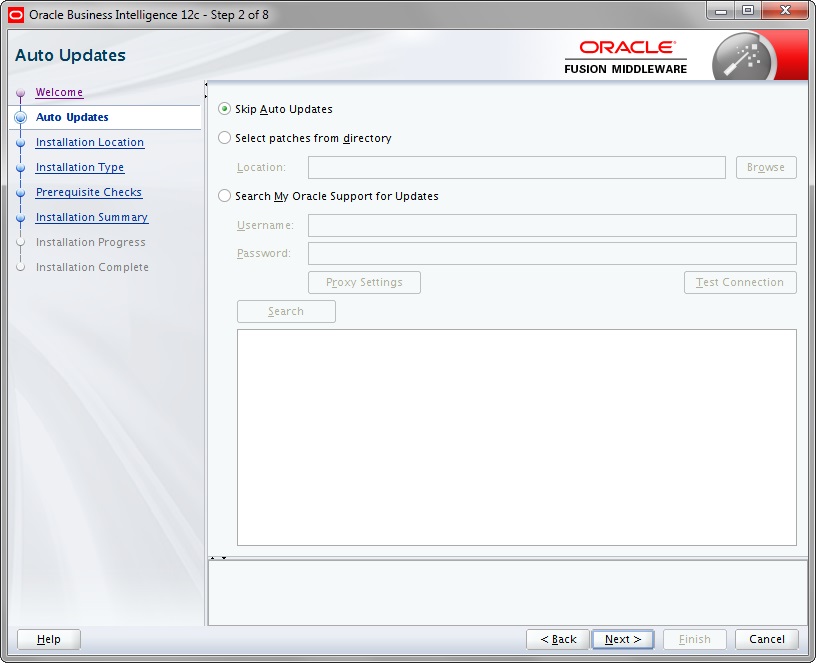
Task: Click the Installation Location step bullet
Action: [20, 143]
